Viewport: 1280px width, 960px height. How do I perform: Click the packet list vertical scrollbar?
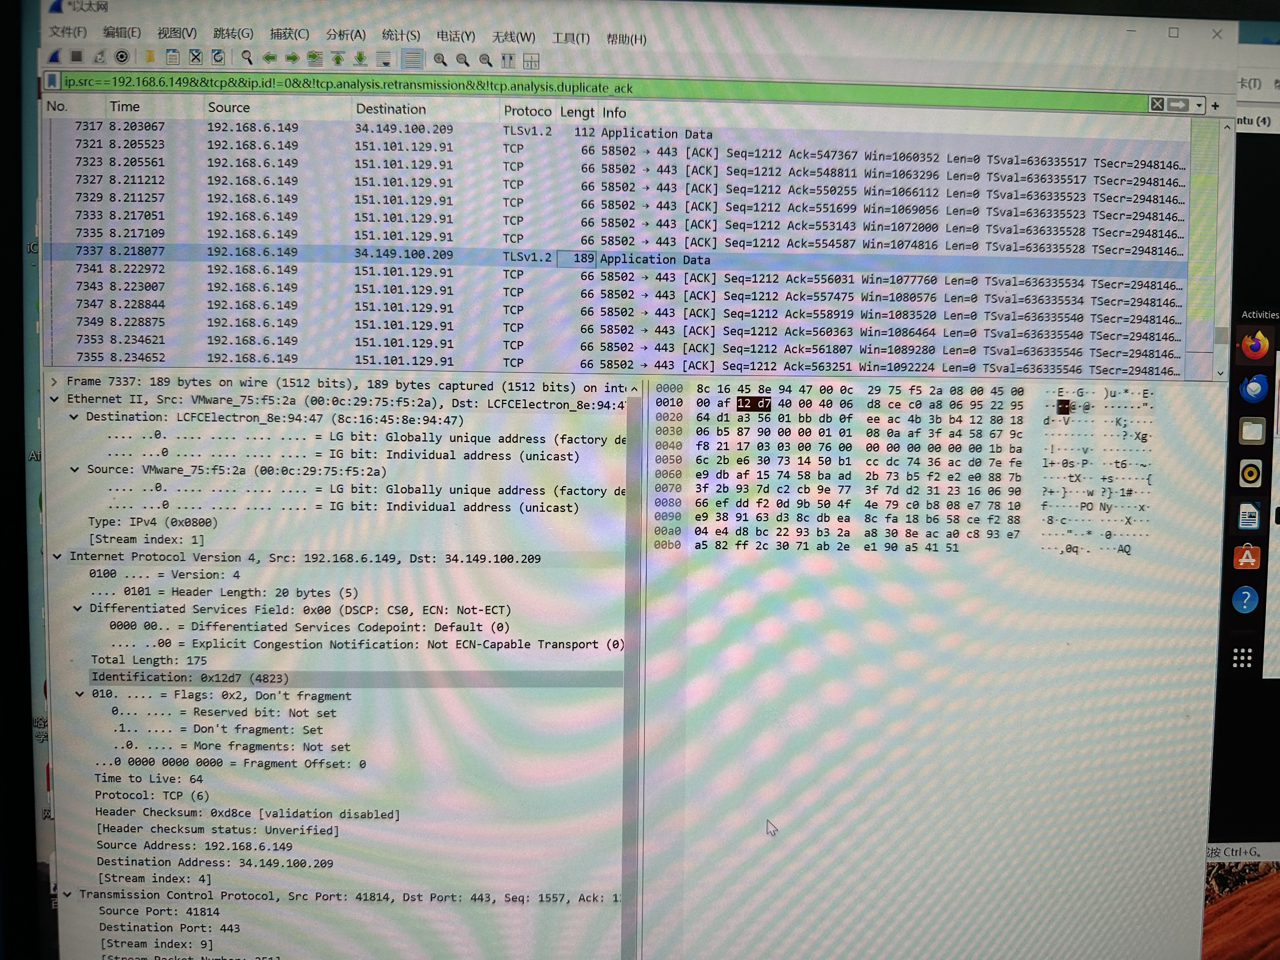1220,250
